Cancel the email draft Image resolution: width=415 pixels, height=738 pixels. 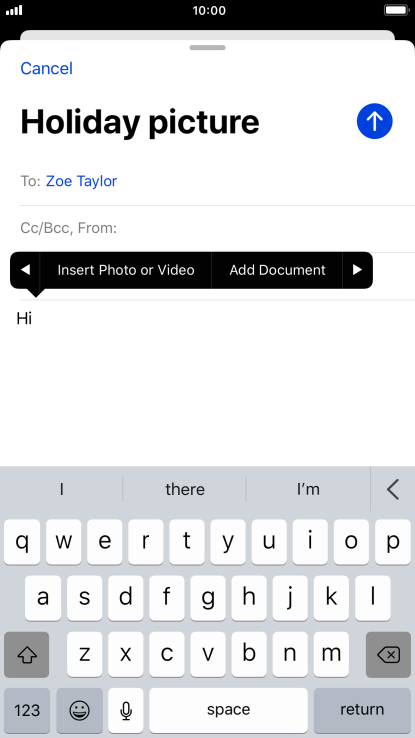[47, 68]
